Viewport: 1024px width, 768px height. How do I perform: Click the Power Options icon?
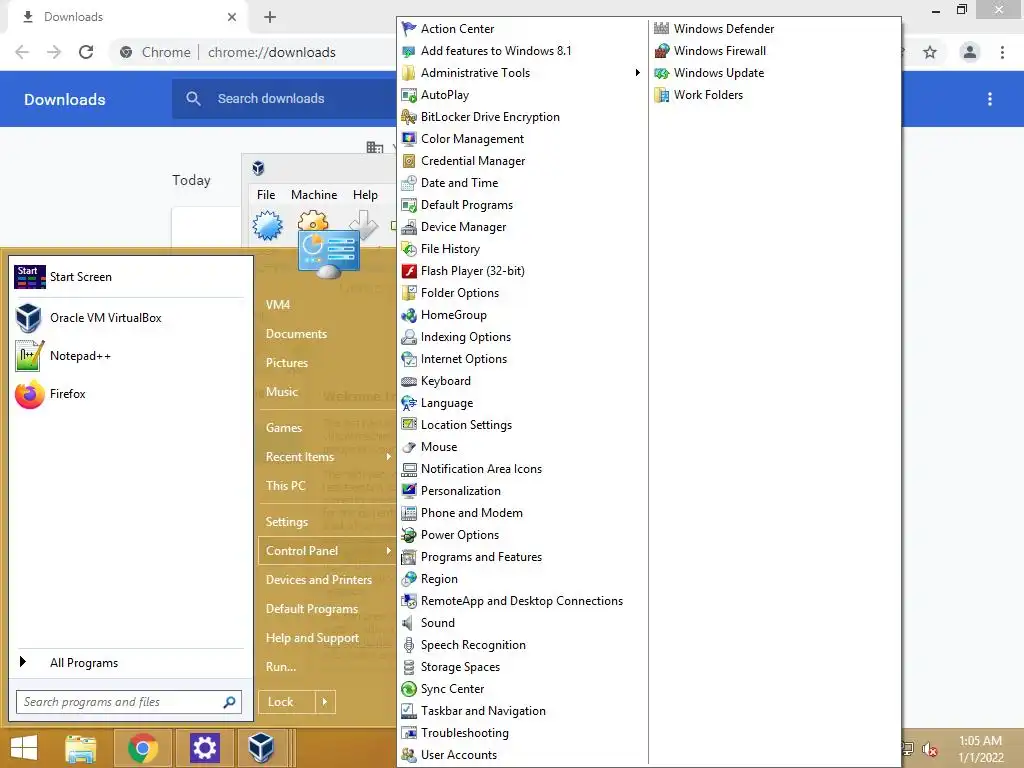(x=409, y=535)
